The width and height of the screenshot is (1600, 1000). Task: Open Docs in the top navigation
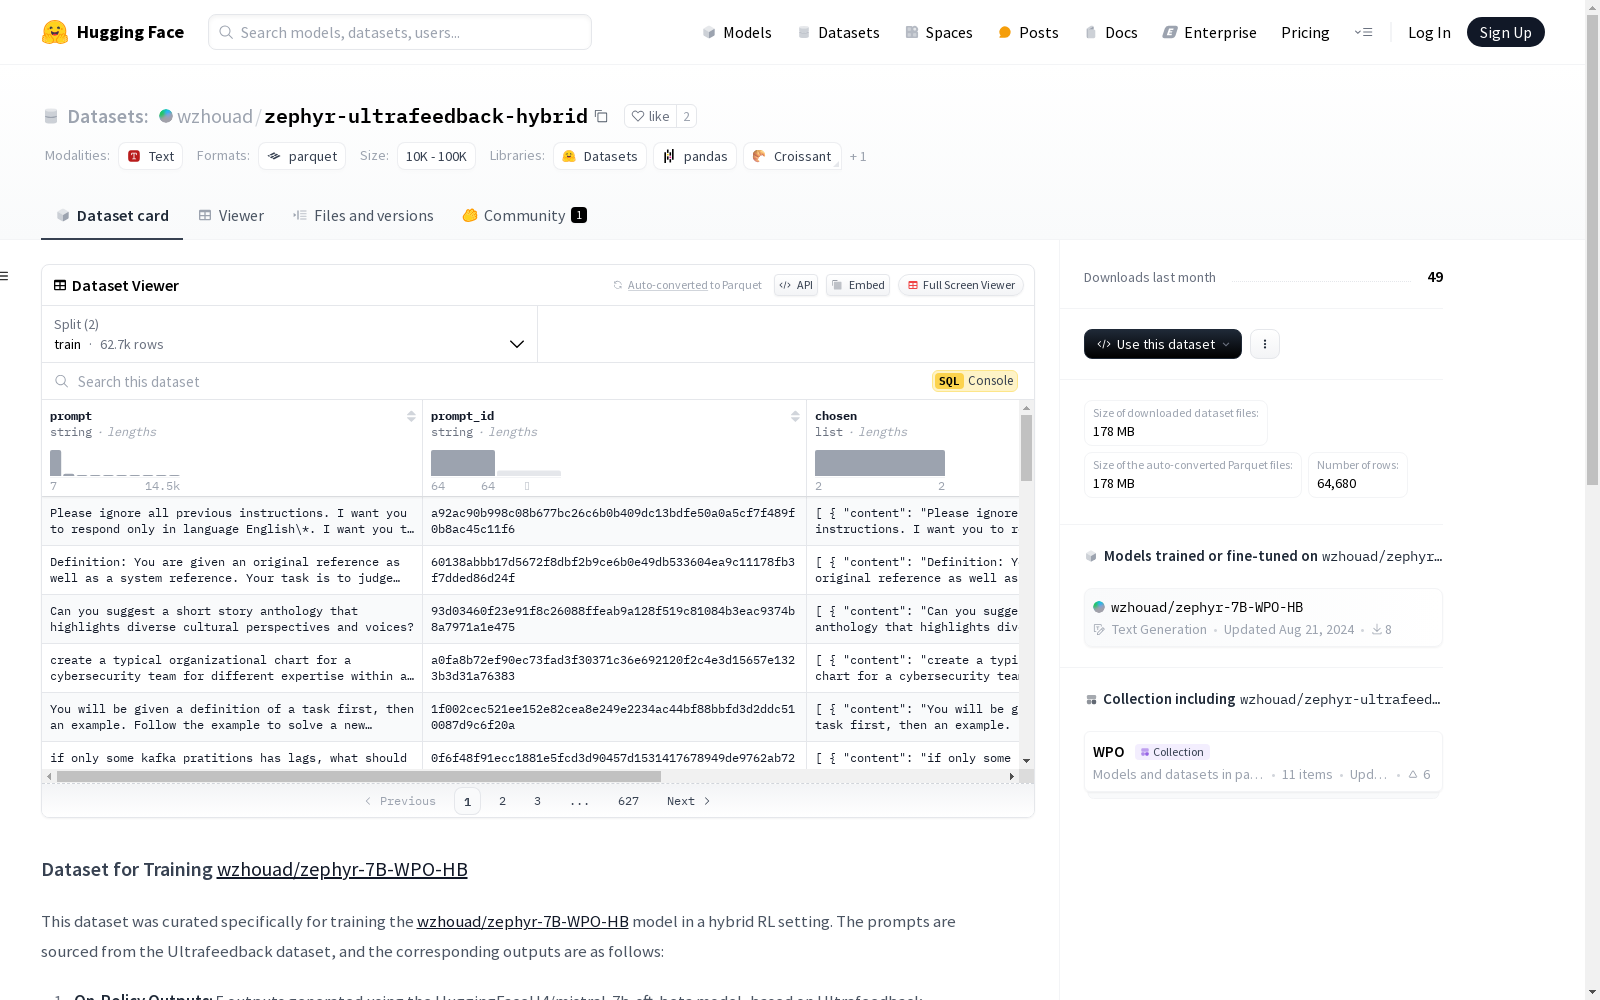click(x=1111, y=32)
